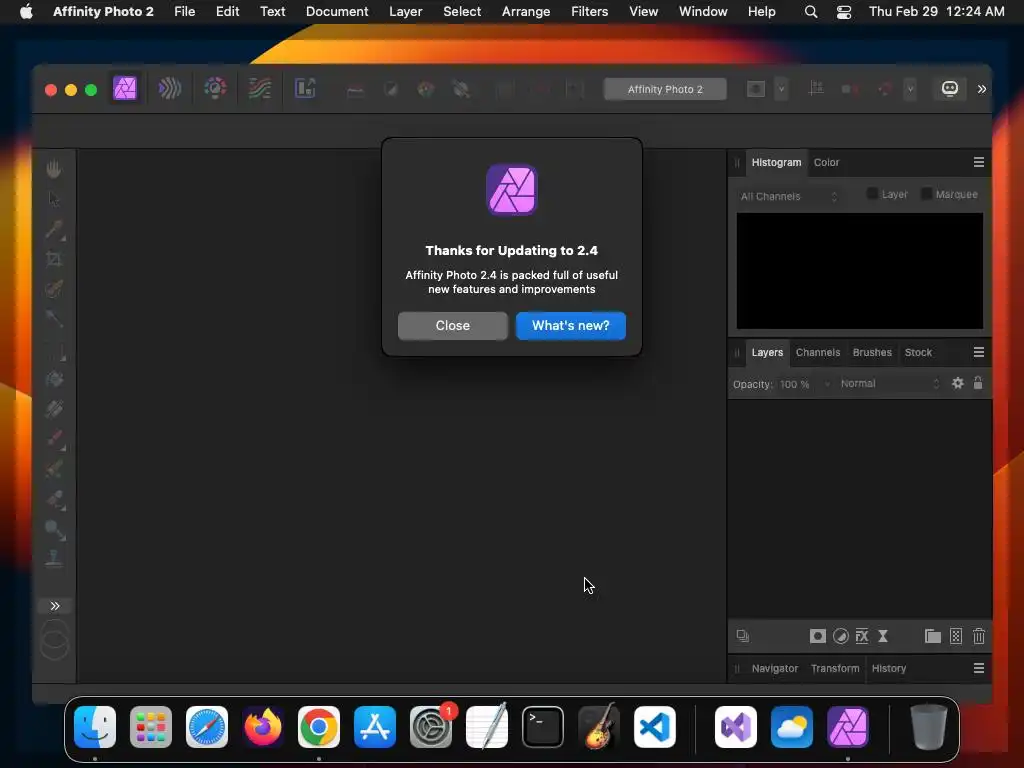Expand the toolbar overflow chevrons
This screenshot has height=768, width=1024.
[982, 89]
